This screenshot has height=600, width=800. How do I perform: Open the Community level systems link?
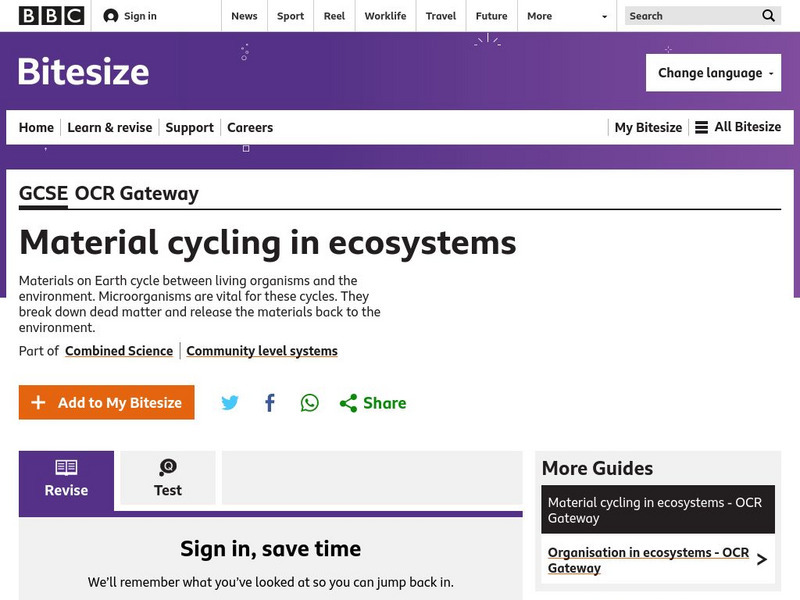pos(260,351)
